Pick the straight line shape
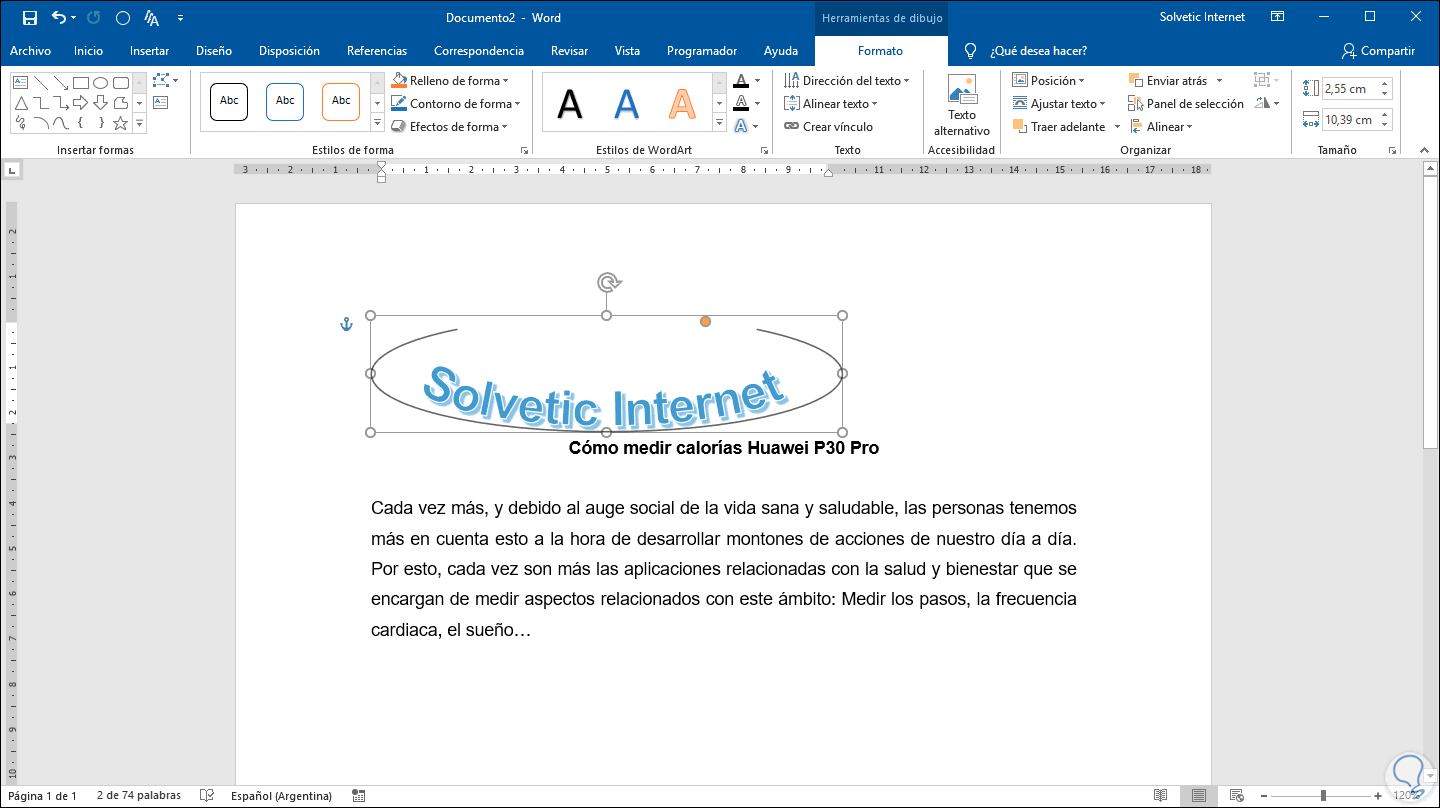 [x=41, y=83]
